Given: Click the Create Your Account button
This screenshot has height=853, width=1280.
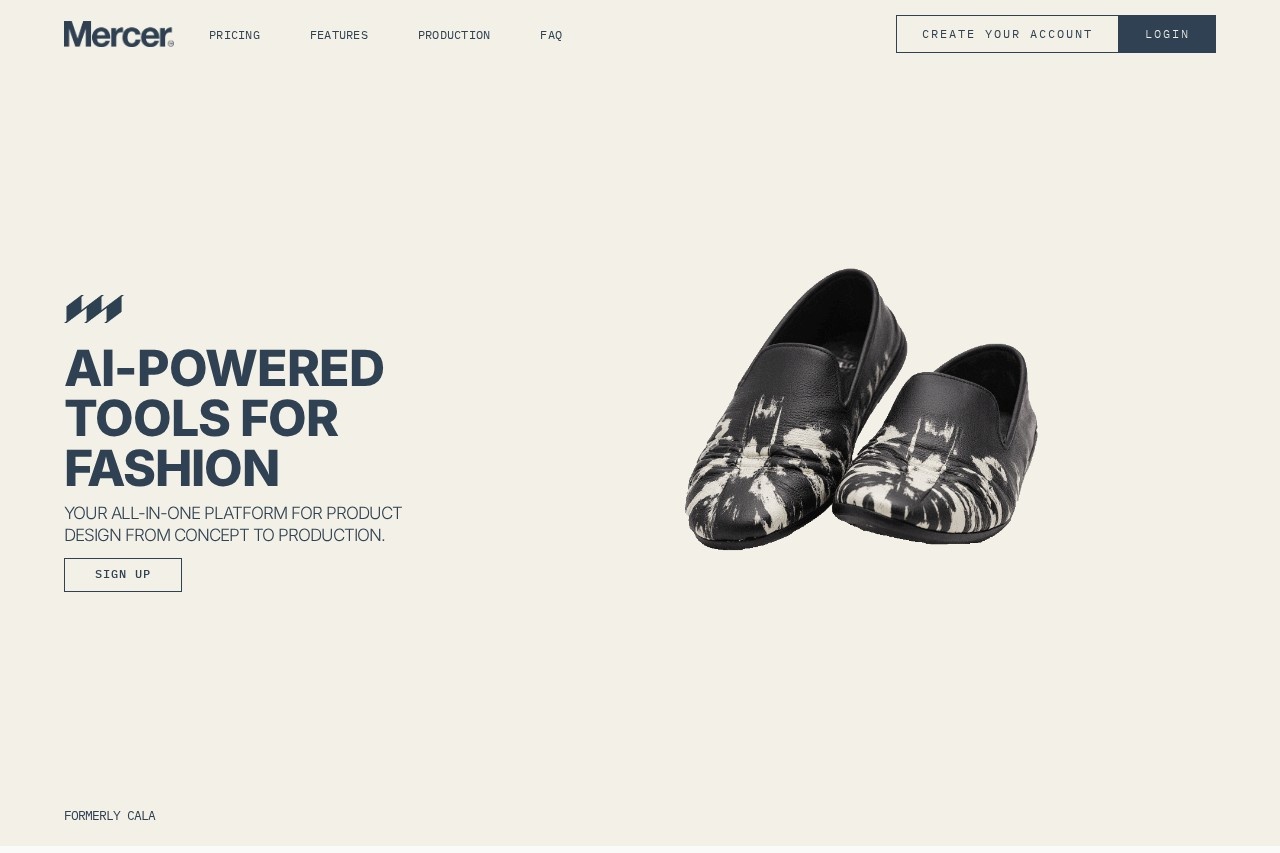Looking at the screenshot, I should 1007,34.
